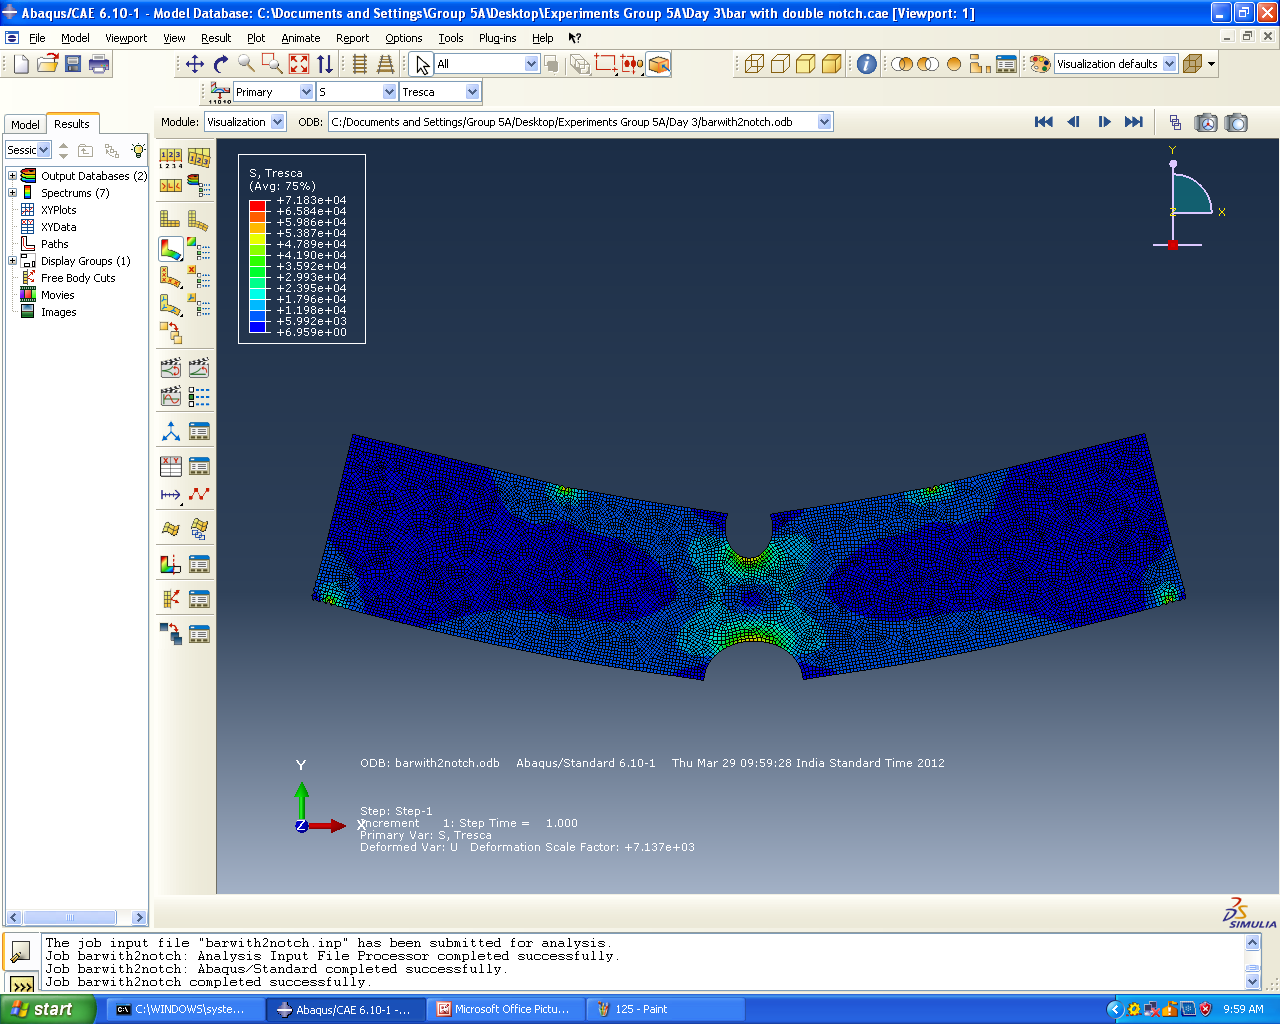Toggle the select entities arrow tool
Screen dimensions: 1280x1024
(x=422, y=64)
